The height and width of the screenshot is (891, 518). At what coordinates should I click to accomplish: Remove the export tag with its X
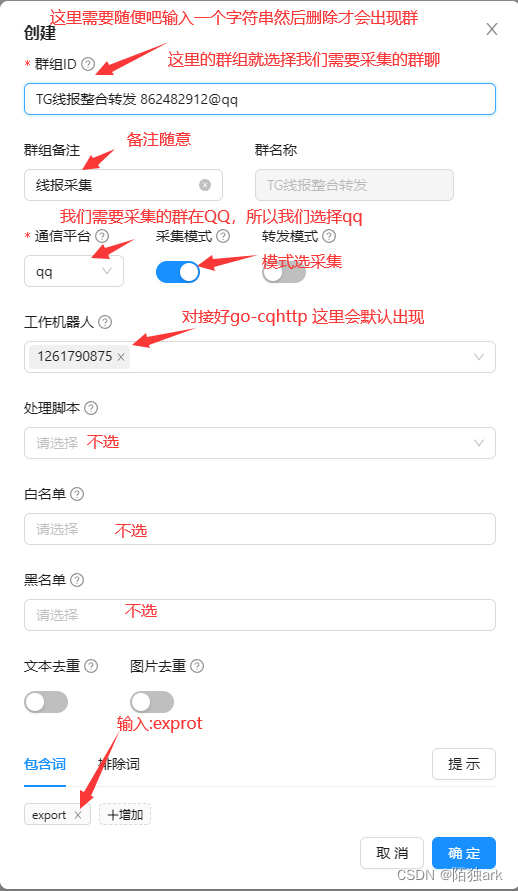tap(78, 815)
